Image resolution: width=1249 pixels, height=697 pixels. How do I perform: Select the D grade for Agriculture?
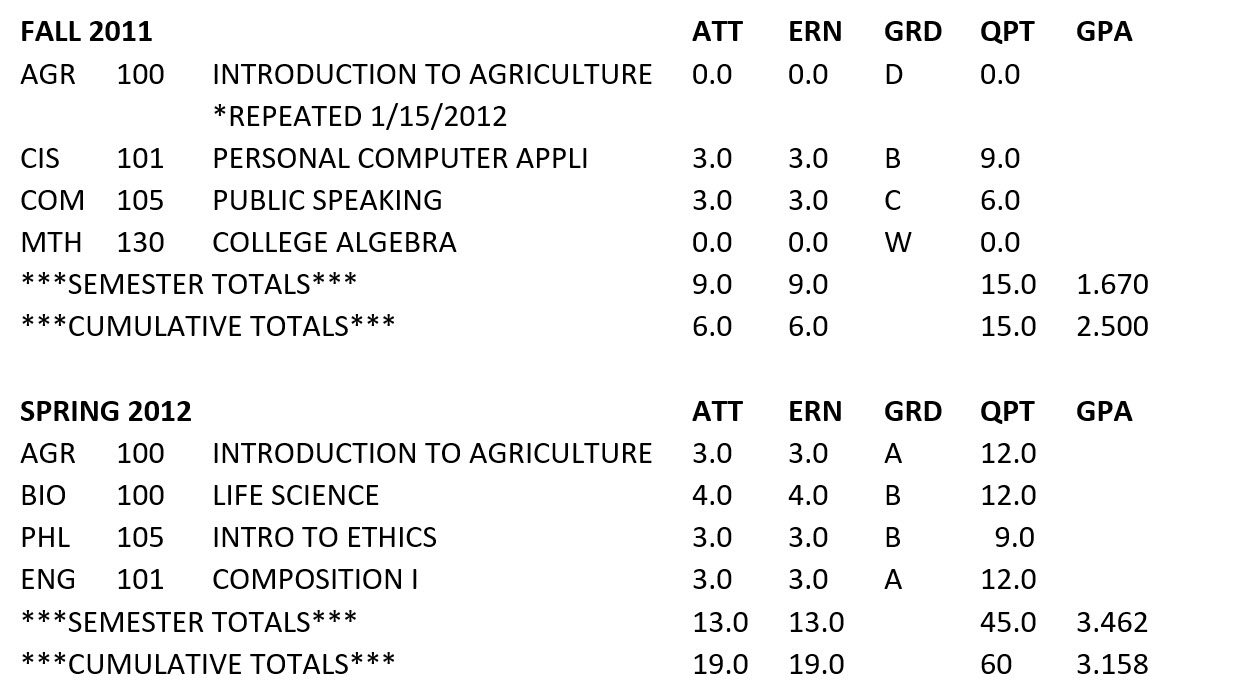[x=894, y=74]
